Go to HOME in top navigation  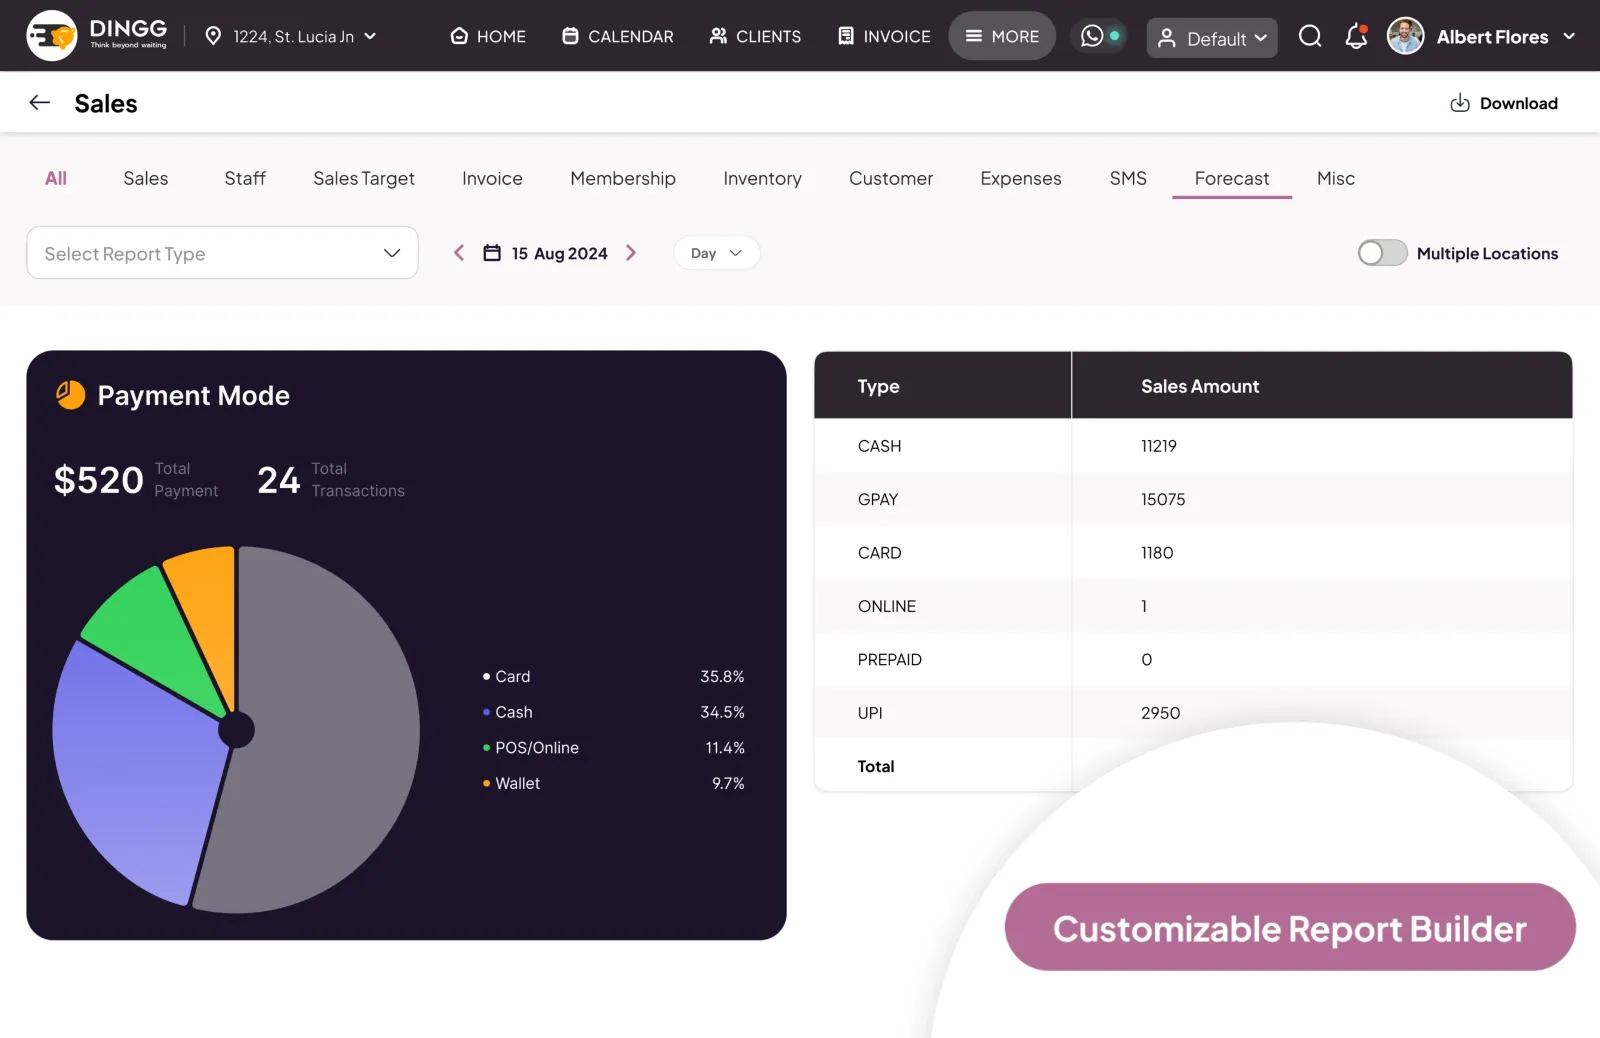click(488, 36)
